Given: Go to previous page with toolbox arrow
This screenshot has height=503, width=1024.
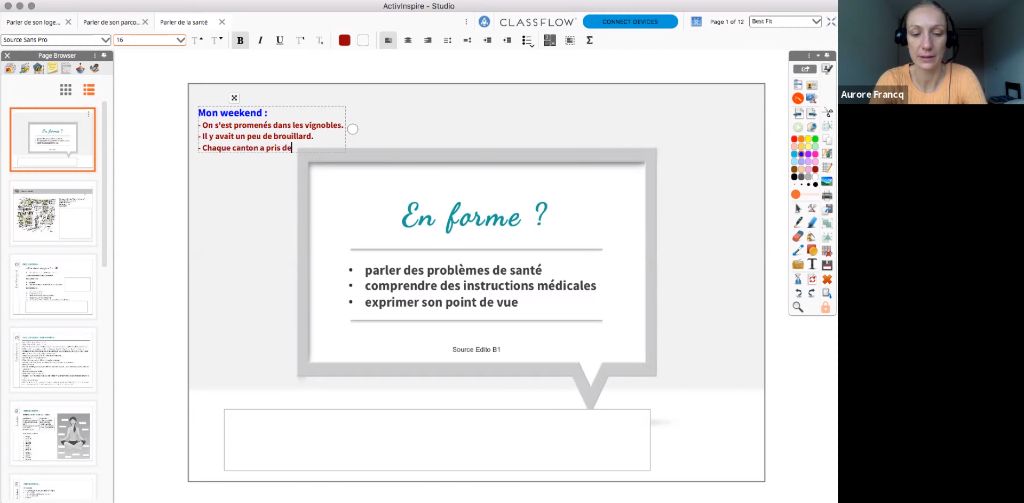Looking at the screenshot, I should [x=797, y=113].
